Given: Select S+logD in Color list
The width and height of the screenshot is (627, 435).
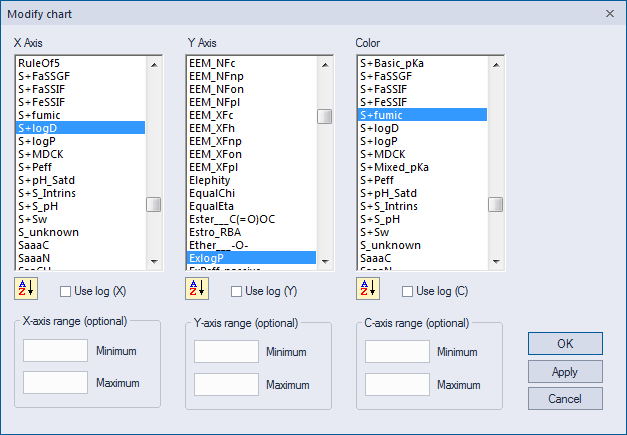Looking at the screenshot, I should (x=423, y=128).
